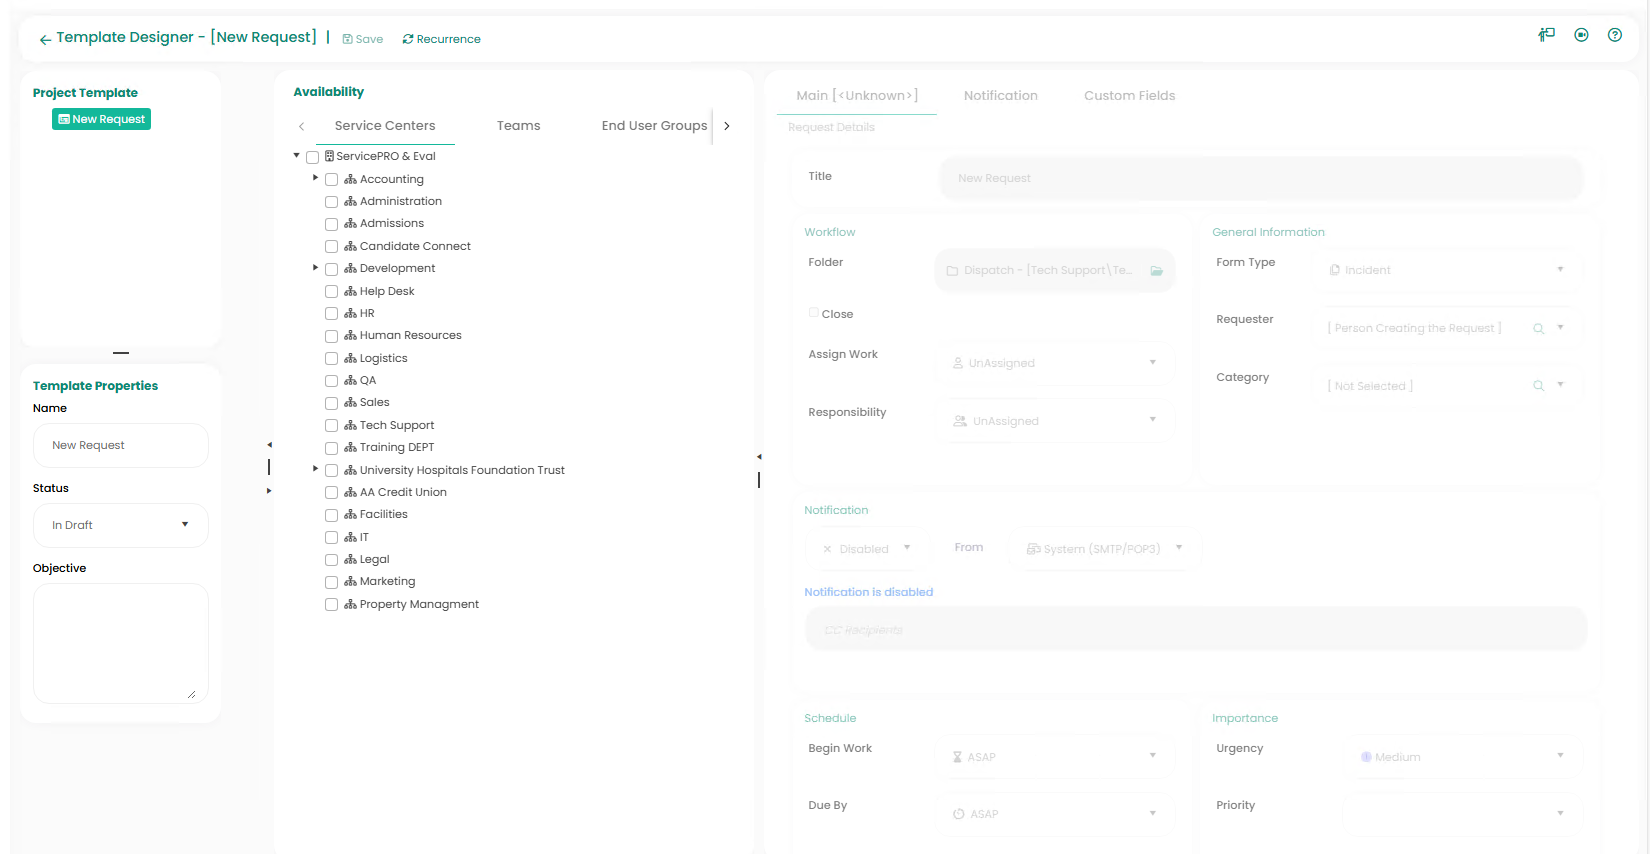The image size is (1650, 854).
Task: Click the search icon in Category field
Action: click(1538, 386)
